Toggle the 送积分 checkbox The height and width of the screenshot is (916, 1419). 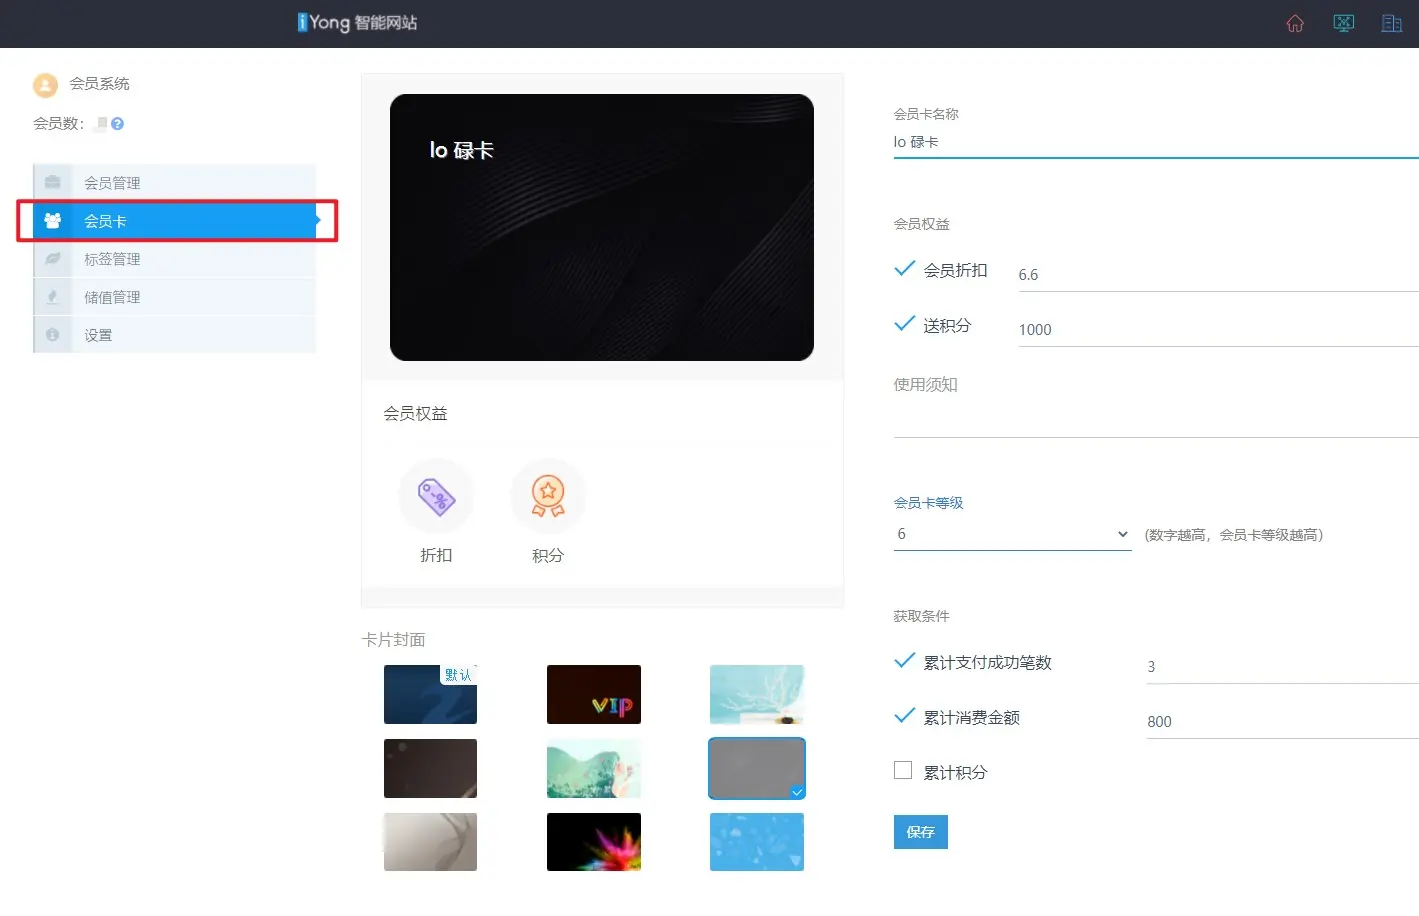coord(904,324)
